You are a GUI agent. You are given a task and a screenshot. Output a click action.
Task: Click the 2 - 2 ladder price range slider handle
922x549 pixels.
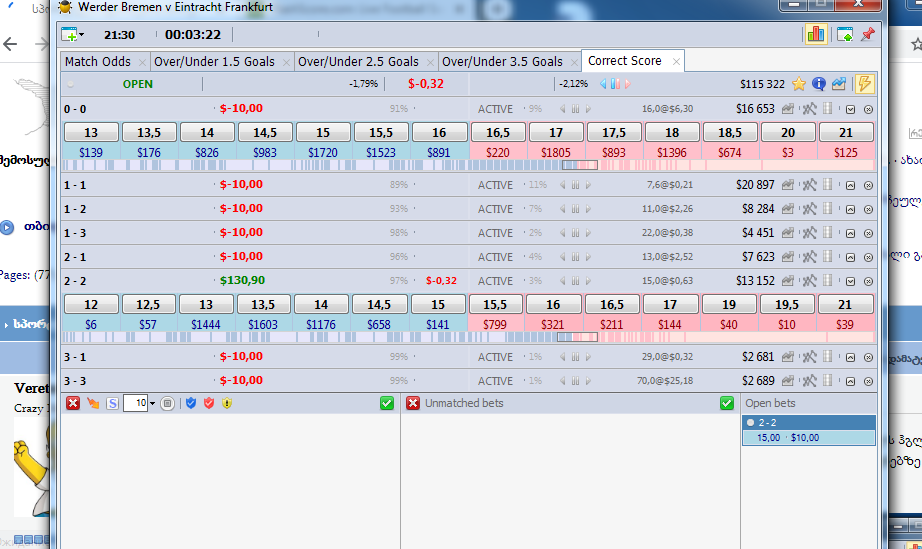point(577,337)
